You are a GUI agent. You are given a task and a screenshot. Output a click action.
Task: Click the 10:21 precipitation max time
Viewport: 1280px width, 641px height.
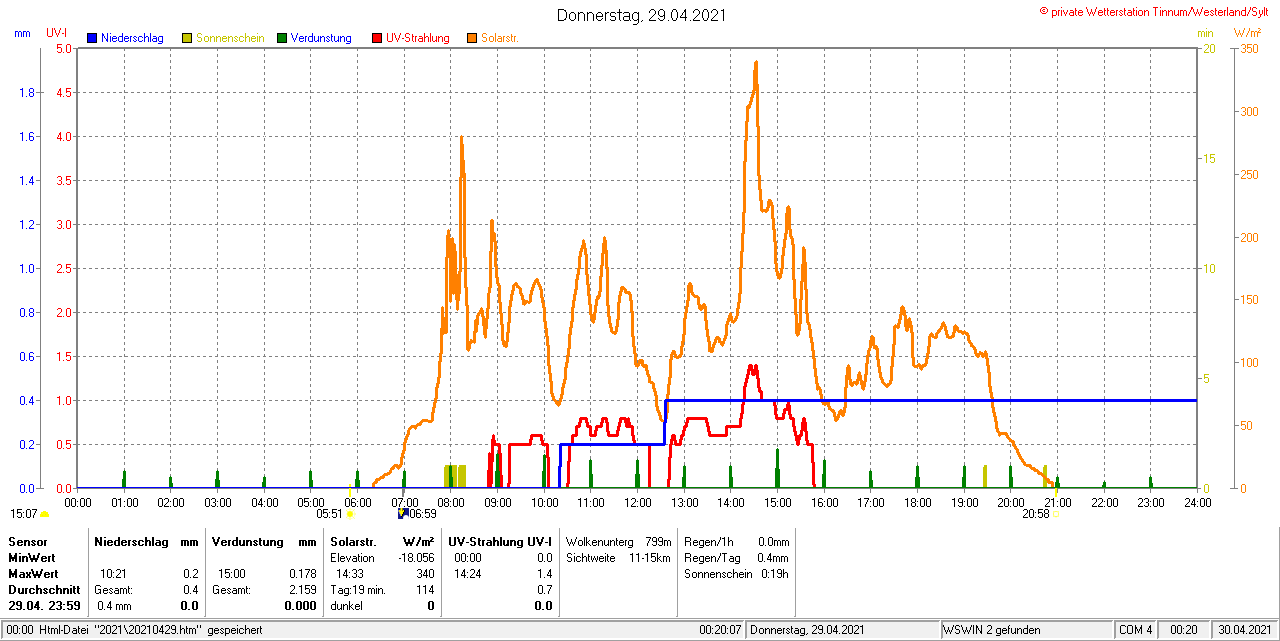point(113,574)
